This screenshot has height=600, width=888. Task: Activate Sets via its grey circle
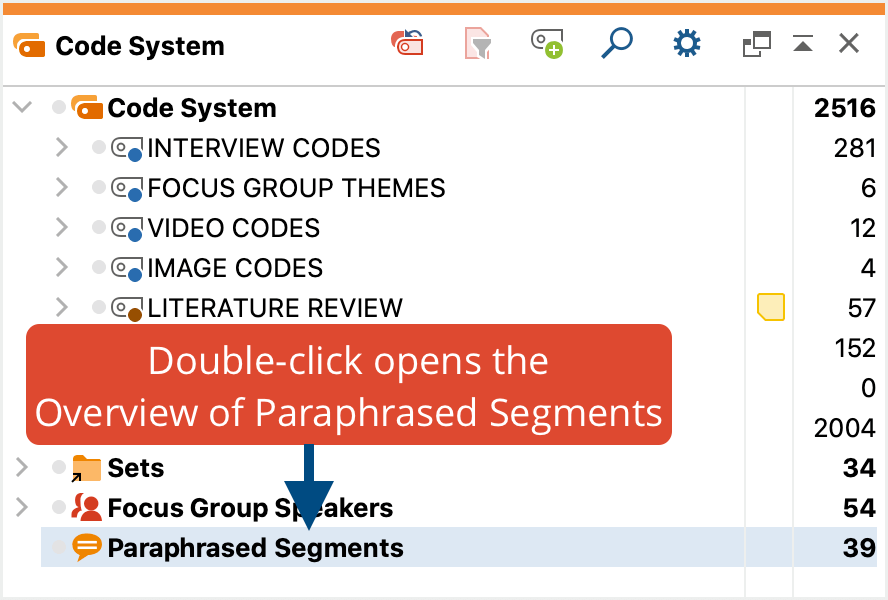(59, 467)
